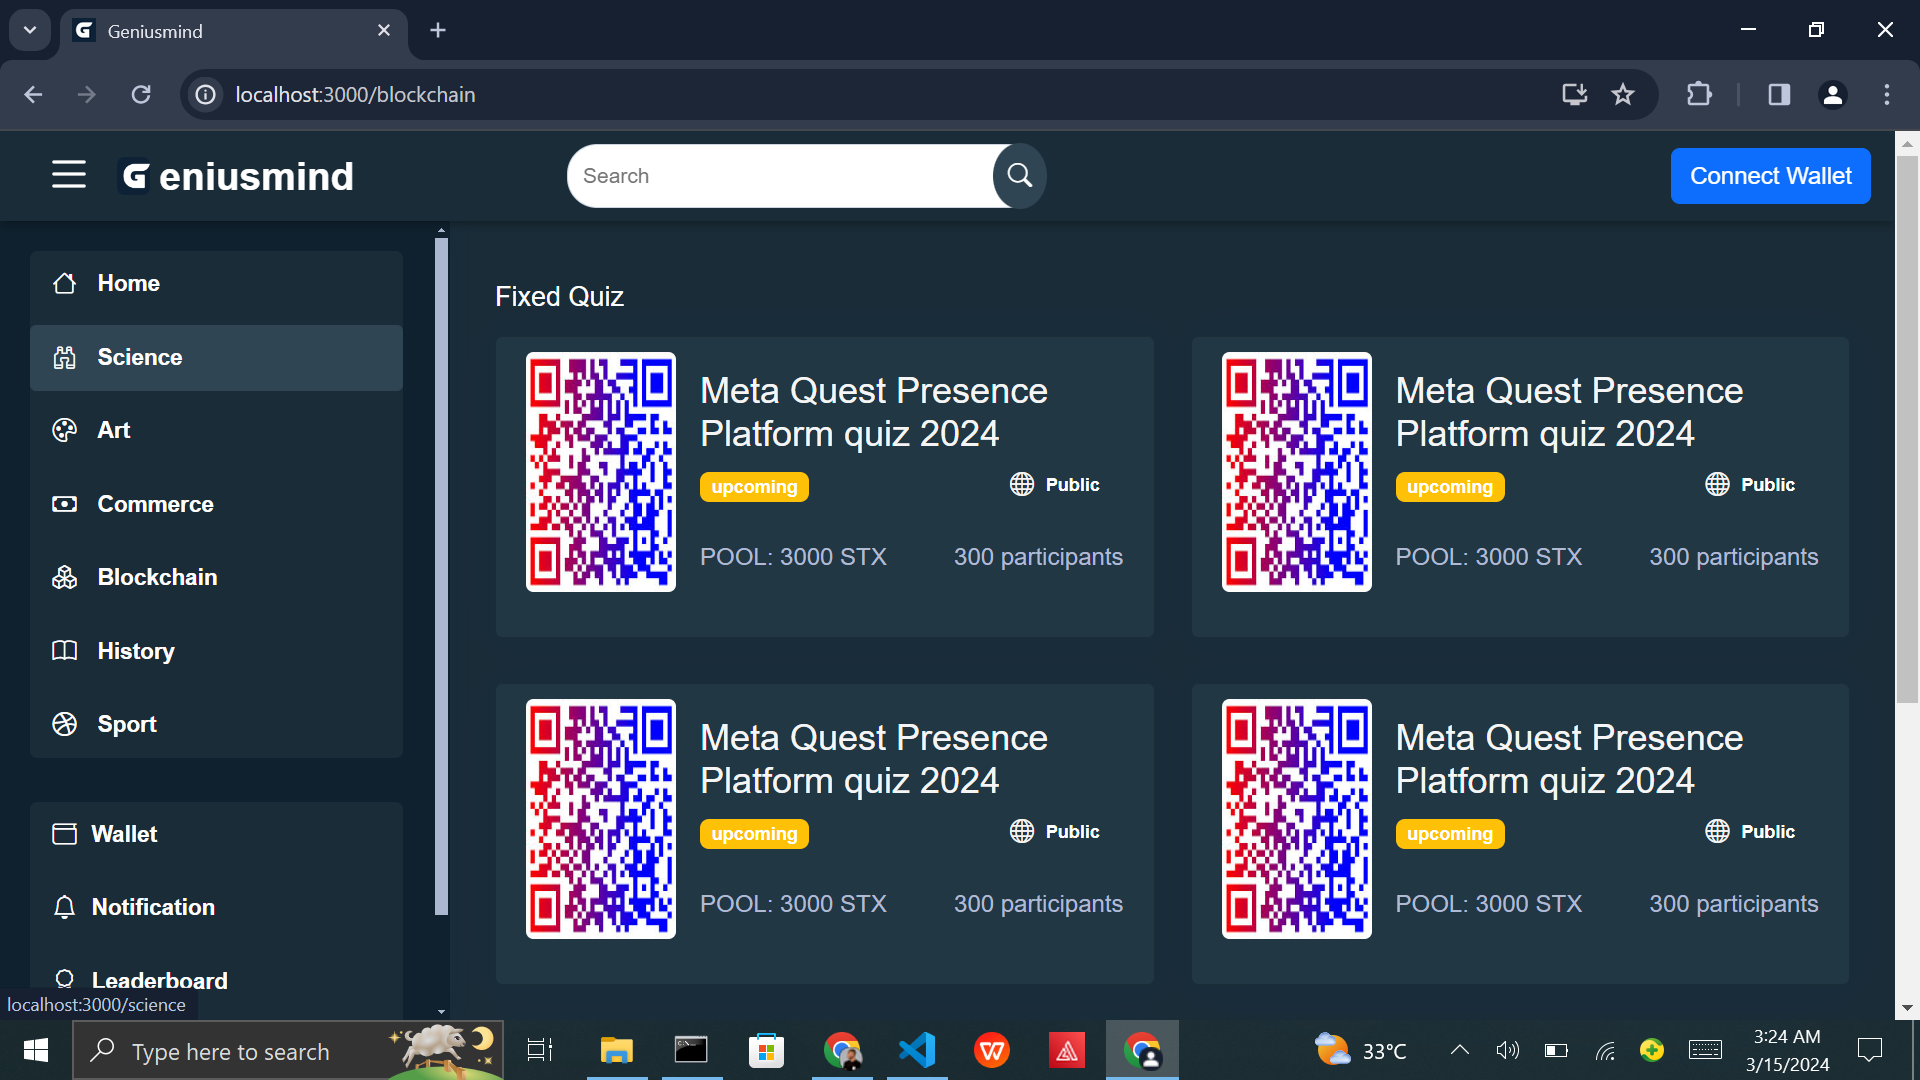Click the Geniusmind logo
Image resolution: width=1920 pixels, height=1080 pixels.
tap(237, 177)
